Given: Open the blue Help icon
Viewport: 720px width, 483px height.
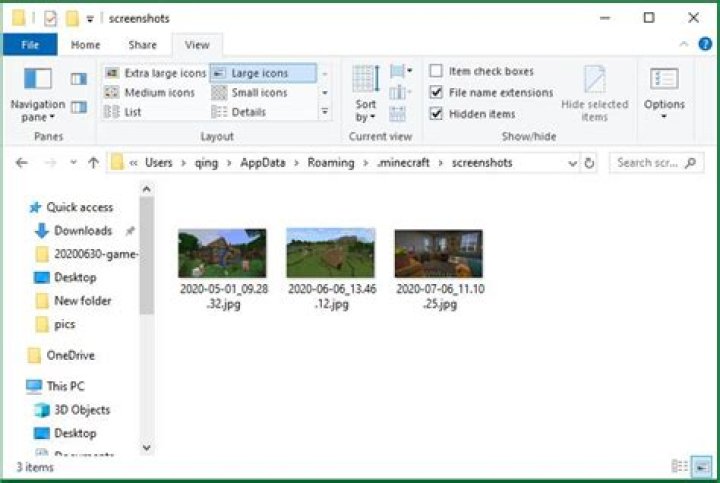Looking at the screenshot, I should 705,44.
